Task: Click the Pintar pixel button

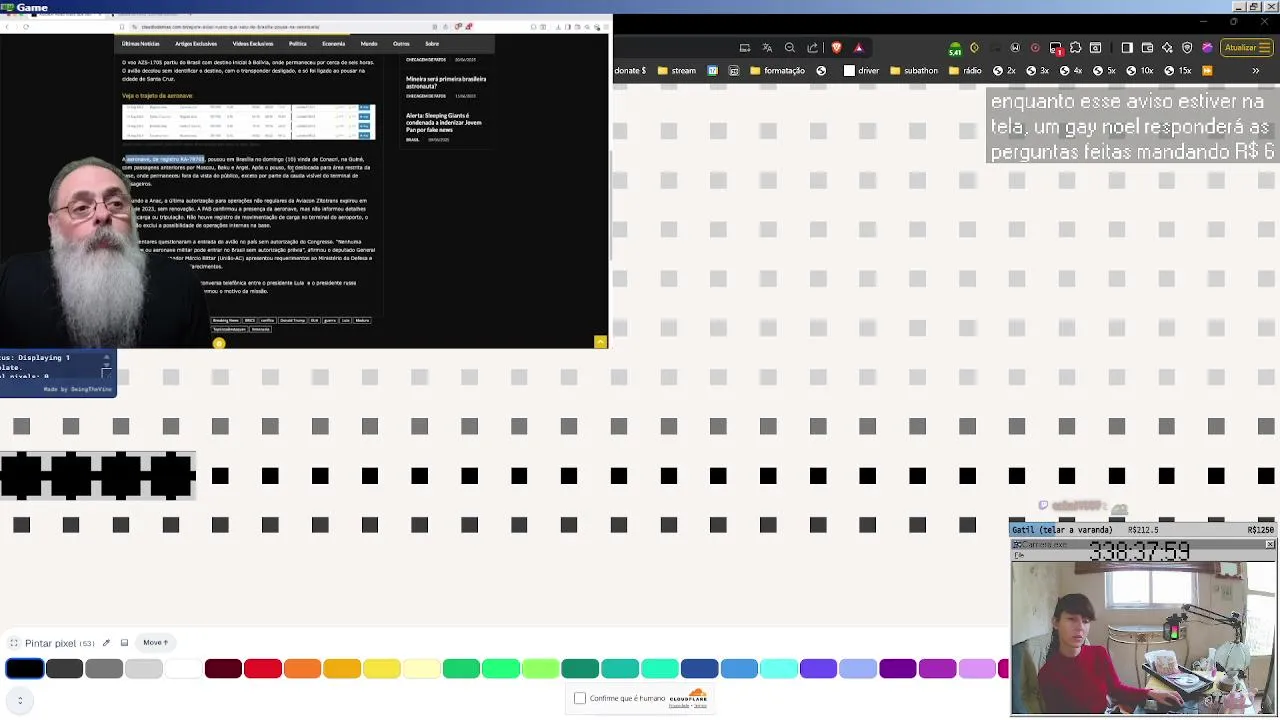Action: (x=59, y=643)
